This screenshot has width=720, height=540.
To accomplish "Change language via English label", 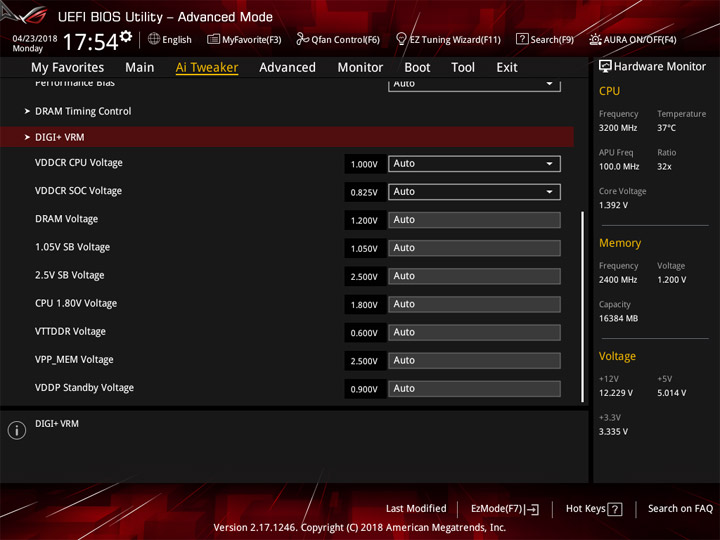I will click(x=177, y=39).
